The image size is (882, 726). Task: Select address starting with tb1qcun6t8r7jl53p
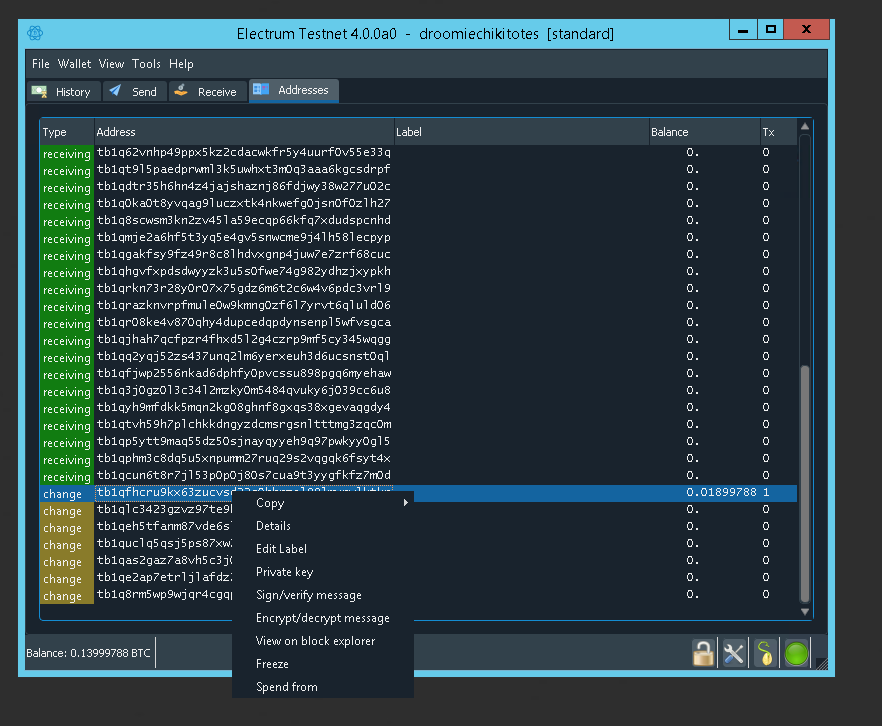pyautogui.click(x=244, y=475)
